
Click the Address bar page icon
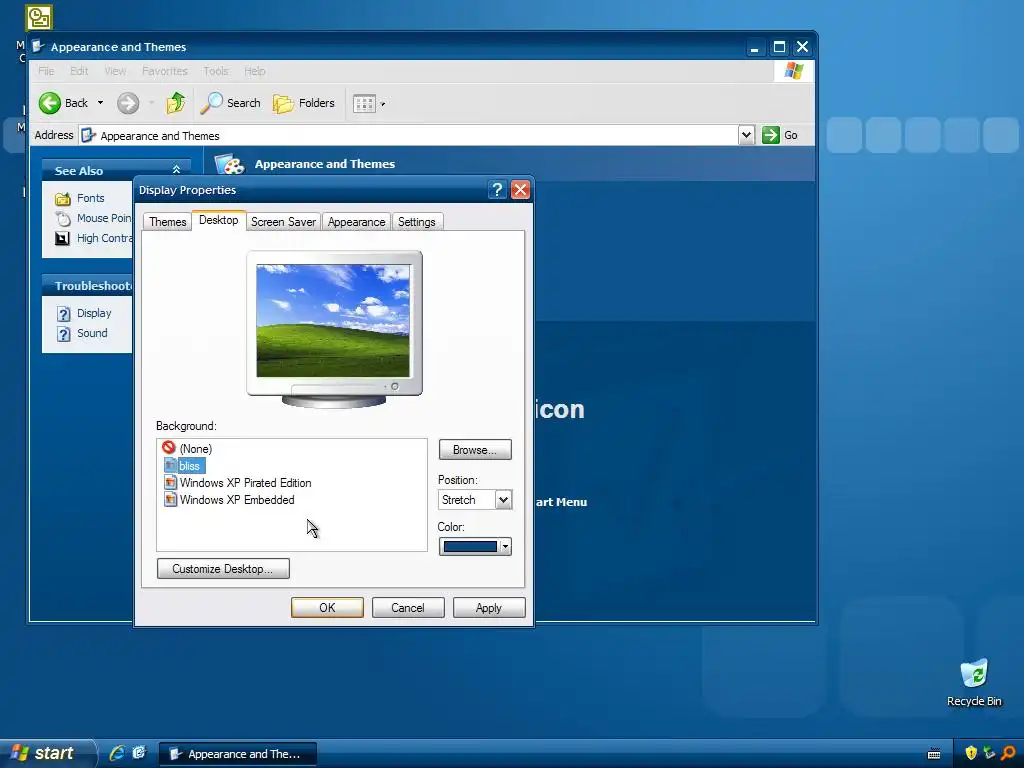pos(88,136)
